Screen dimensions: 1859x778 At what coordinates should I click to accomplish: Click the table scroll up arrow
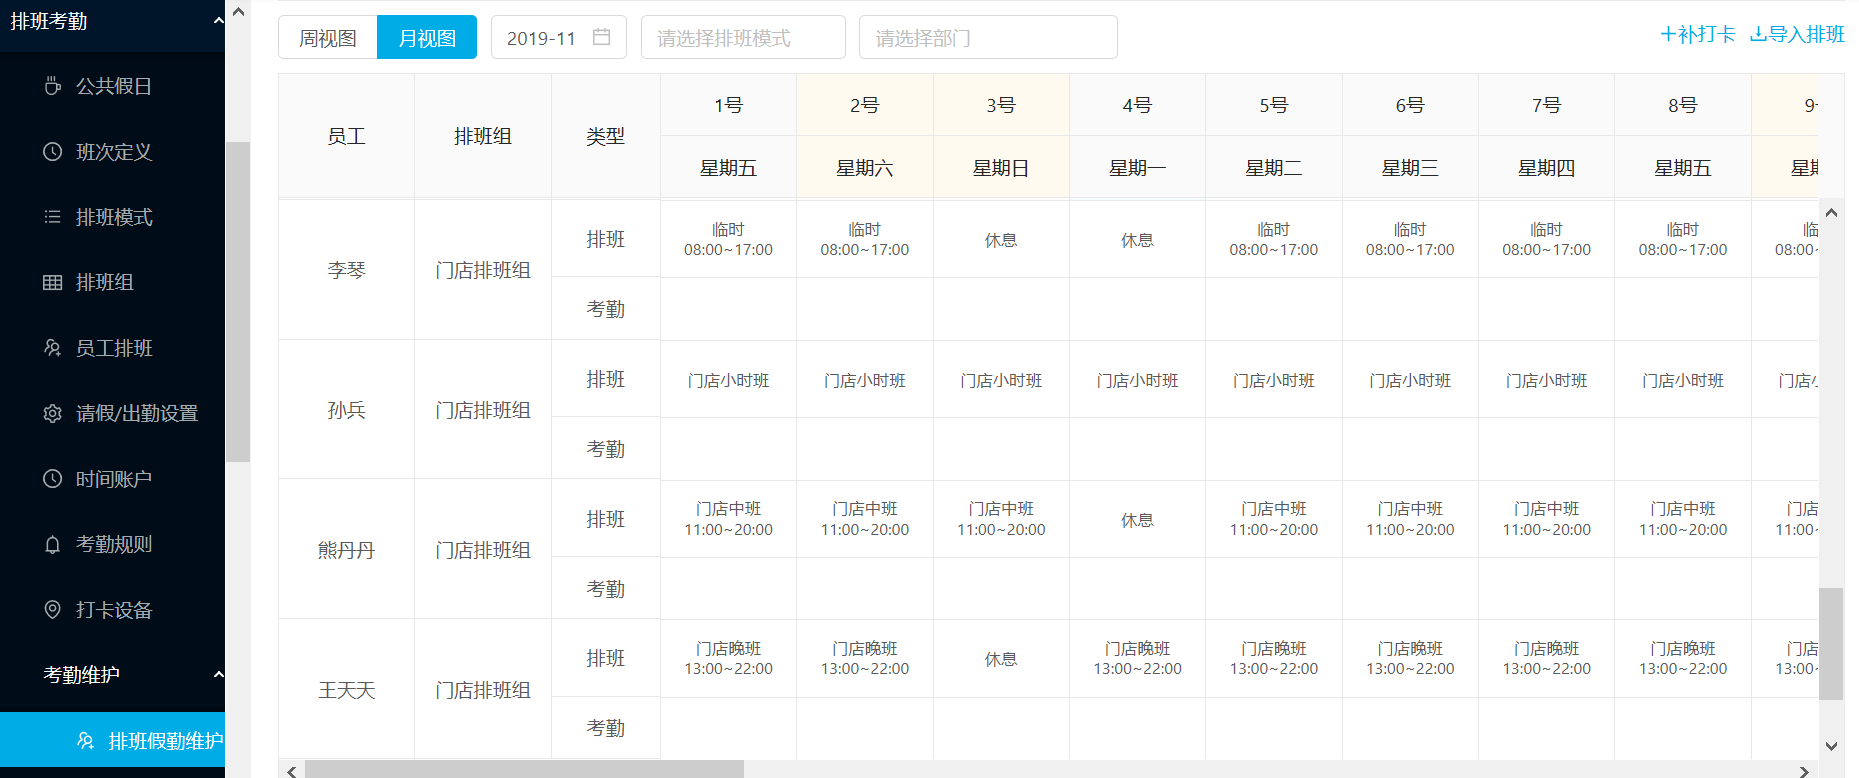(x=1831, y=212)
